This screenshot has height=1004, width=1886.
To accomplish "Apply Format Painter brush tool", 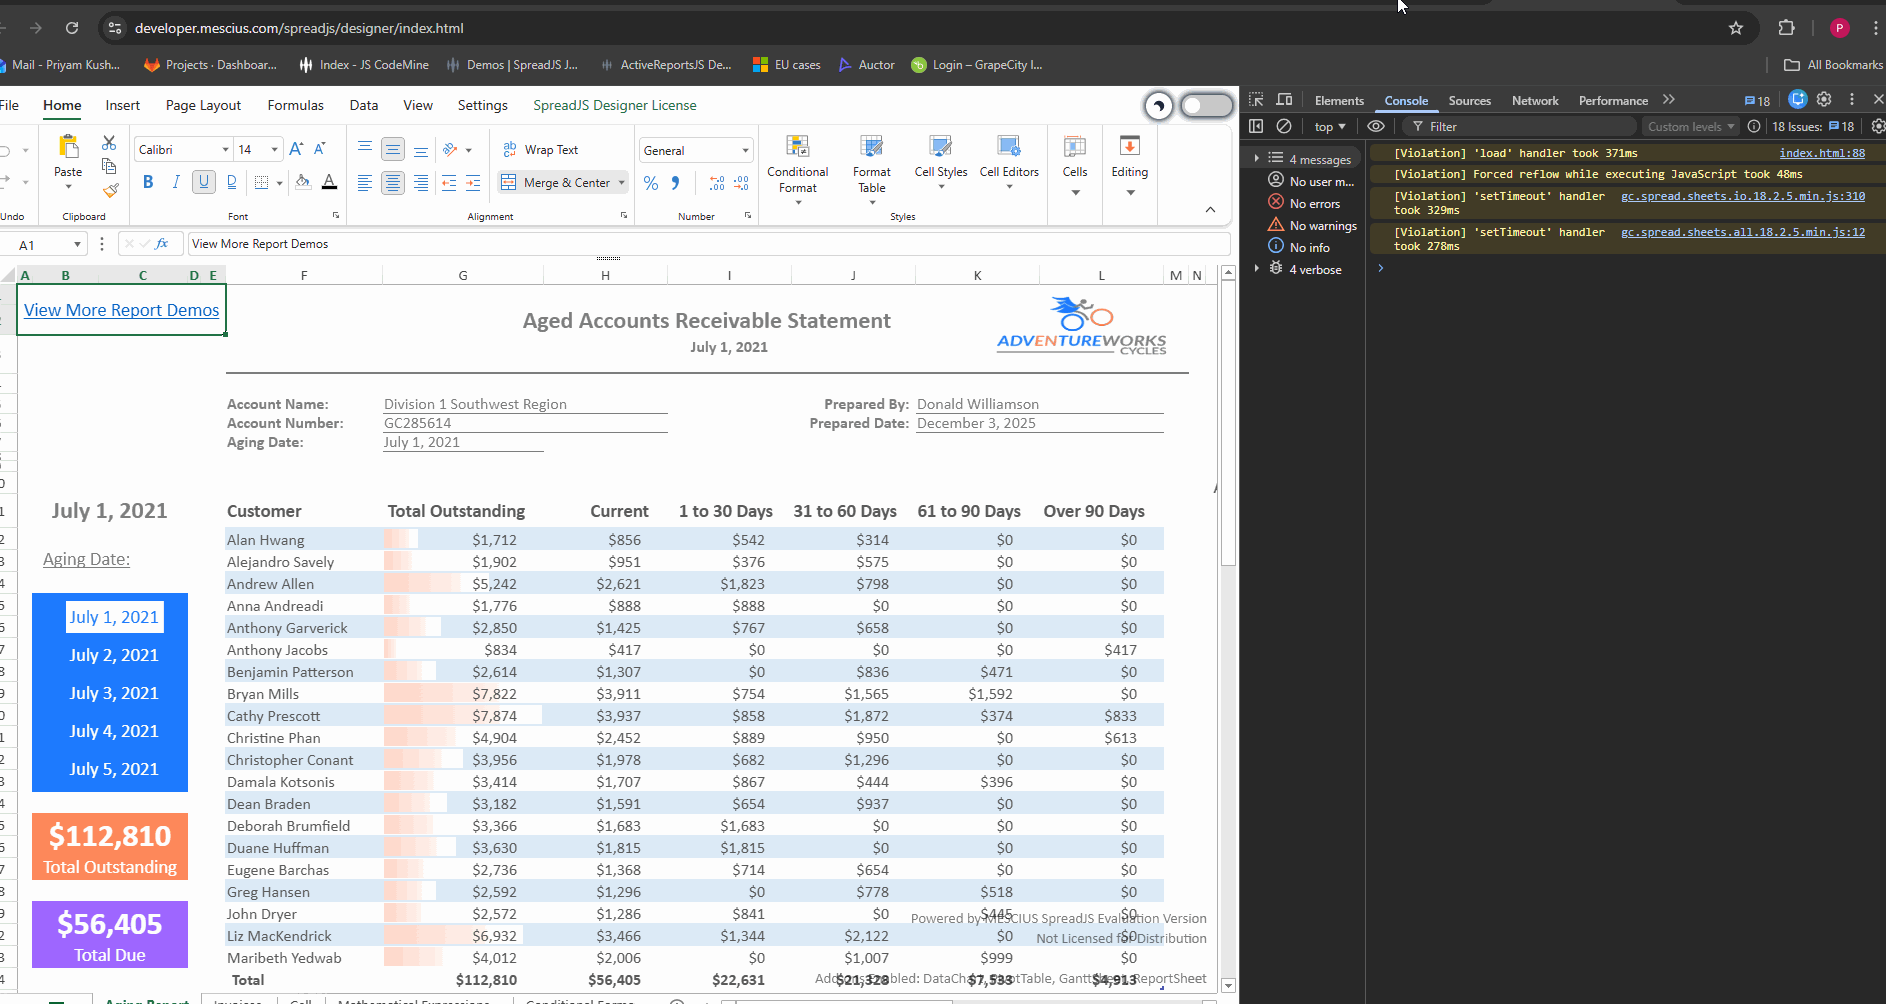I will tap(110, 190).
